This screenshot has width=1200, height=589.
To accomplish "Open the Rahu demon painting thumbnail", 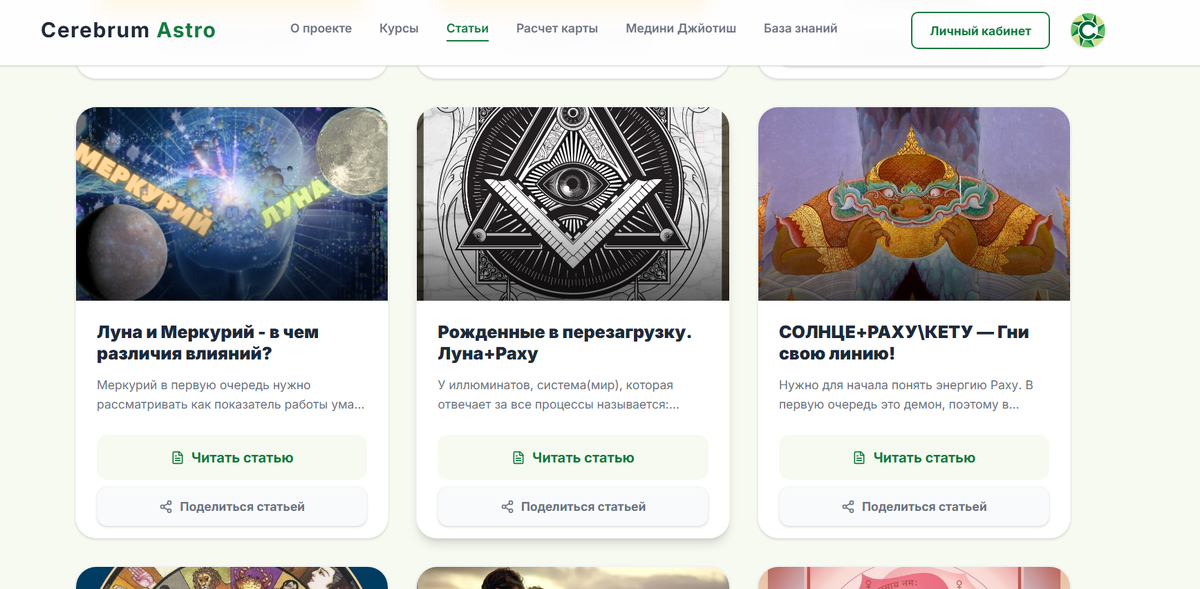I will (914, 204).
